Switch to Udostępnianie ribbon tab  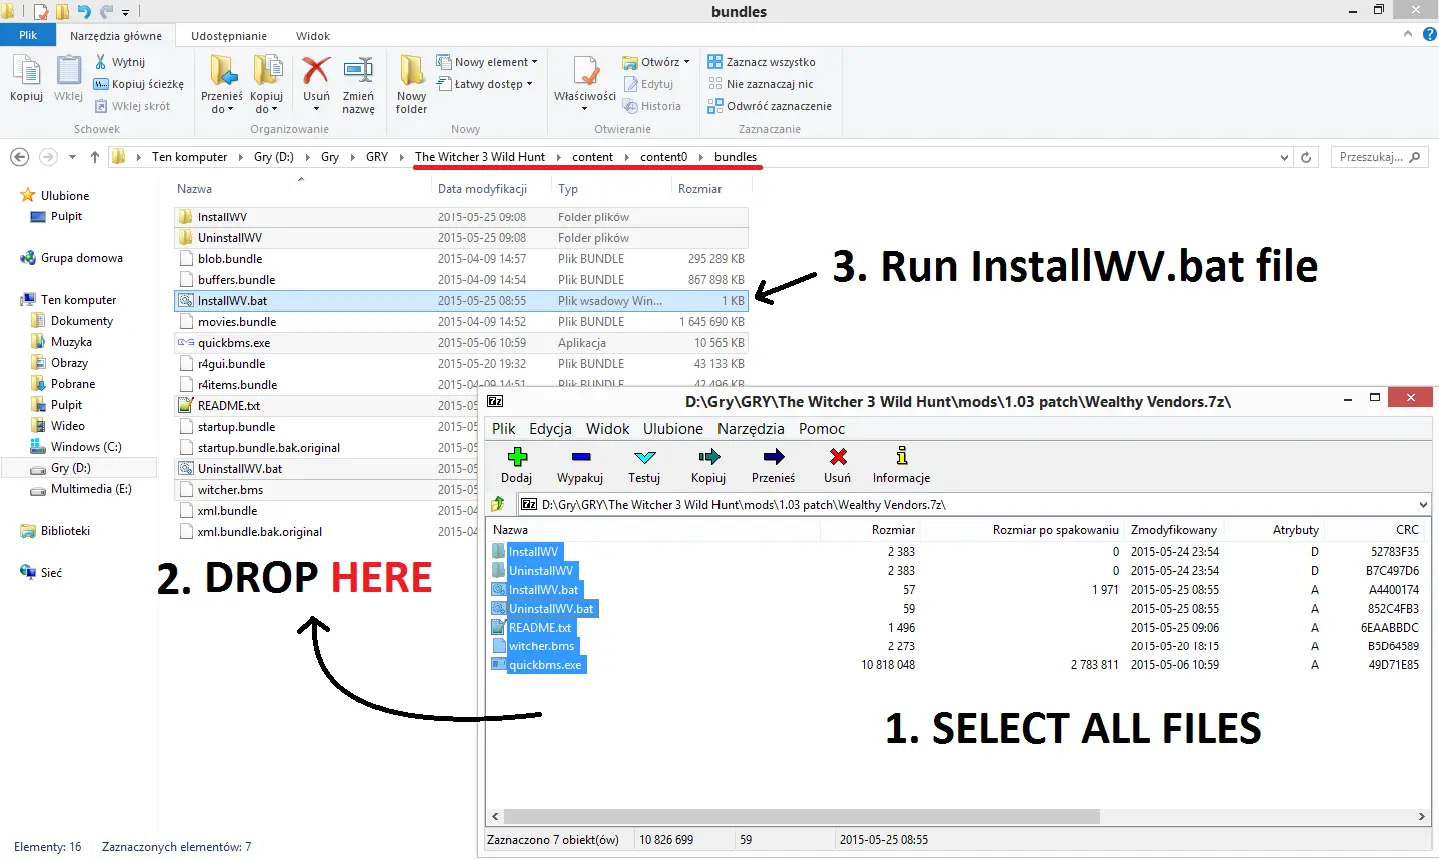tap(229, 36)
